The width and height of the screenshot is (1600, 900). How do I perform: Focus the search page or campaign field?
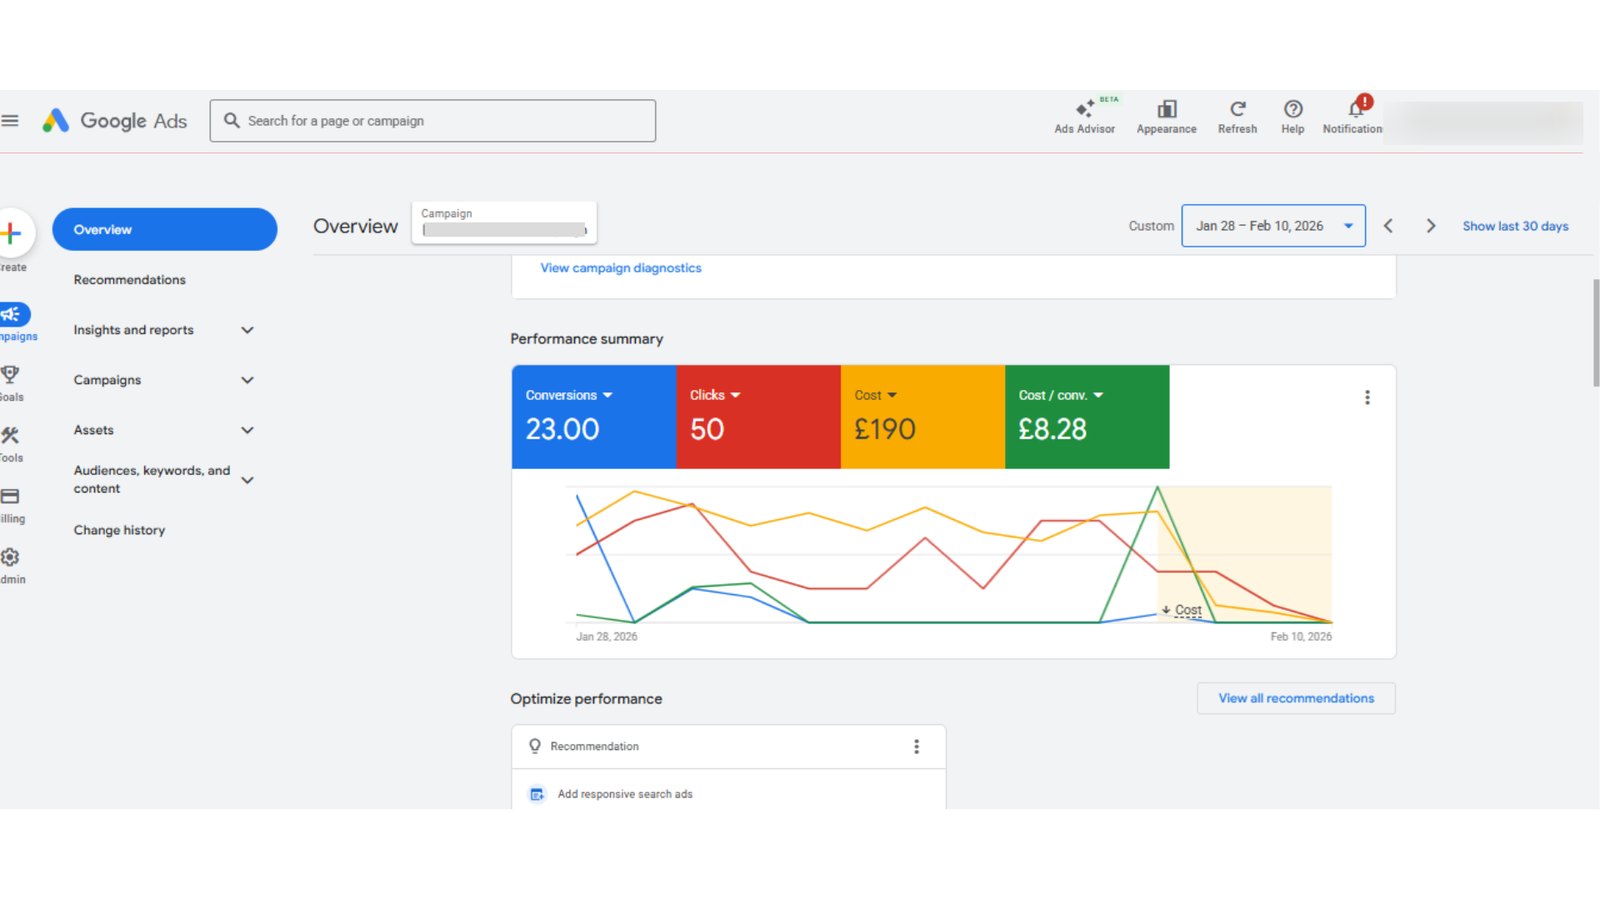[433, 120]
